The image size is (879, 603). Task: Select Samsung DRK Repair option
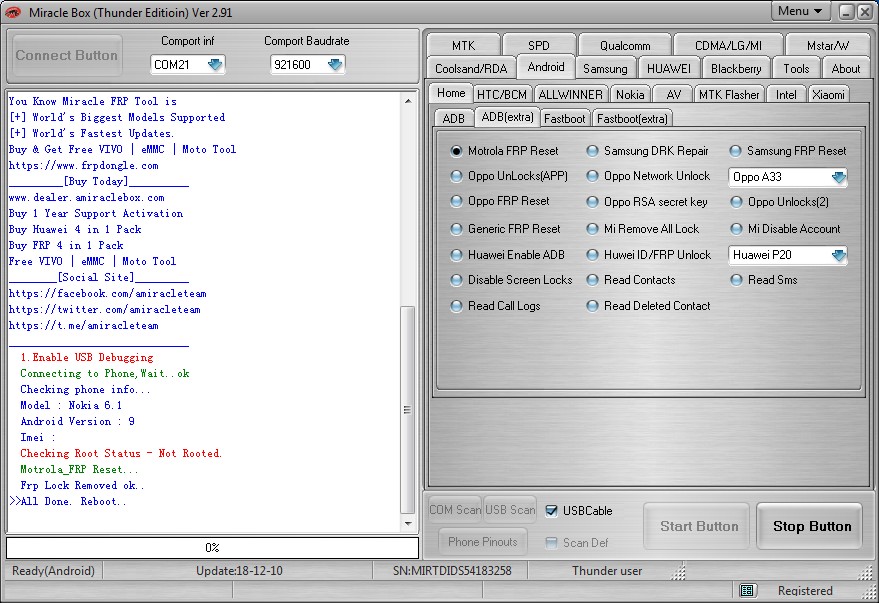click(x=592, y=151)
